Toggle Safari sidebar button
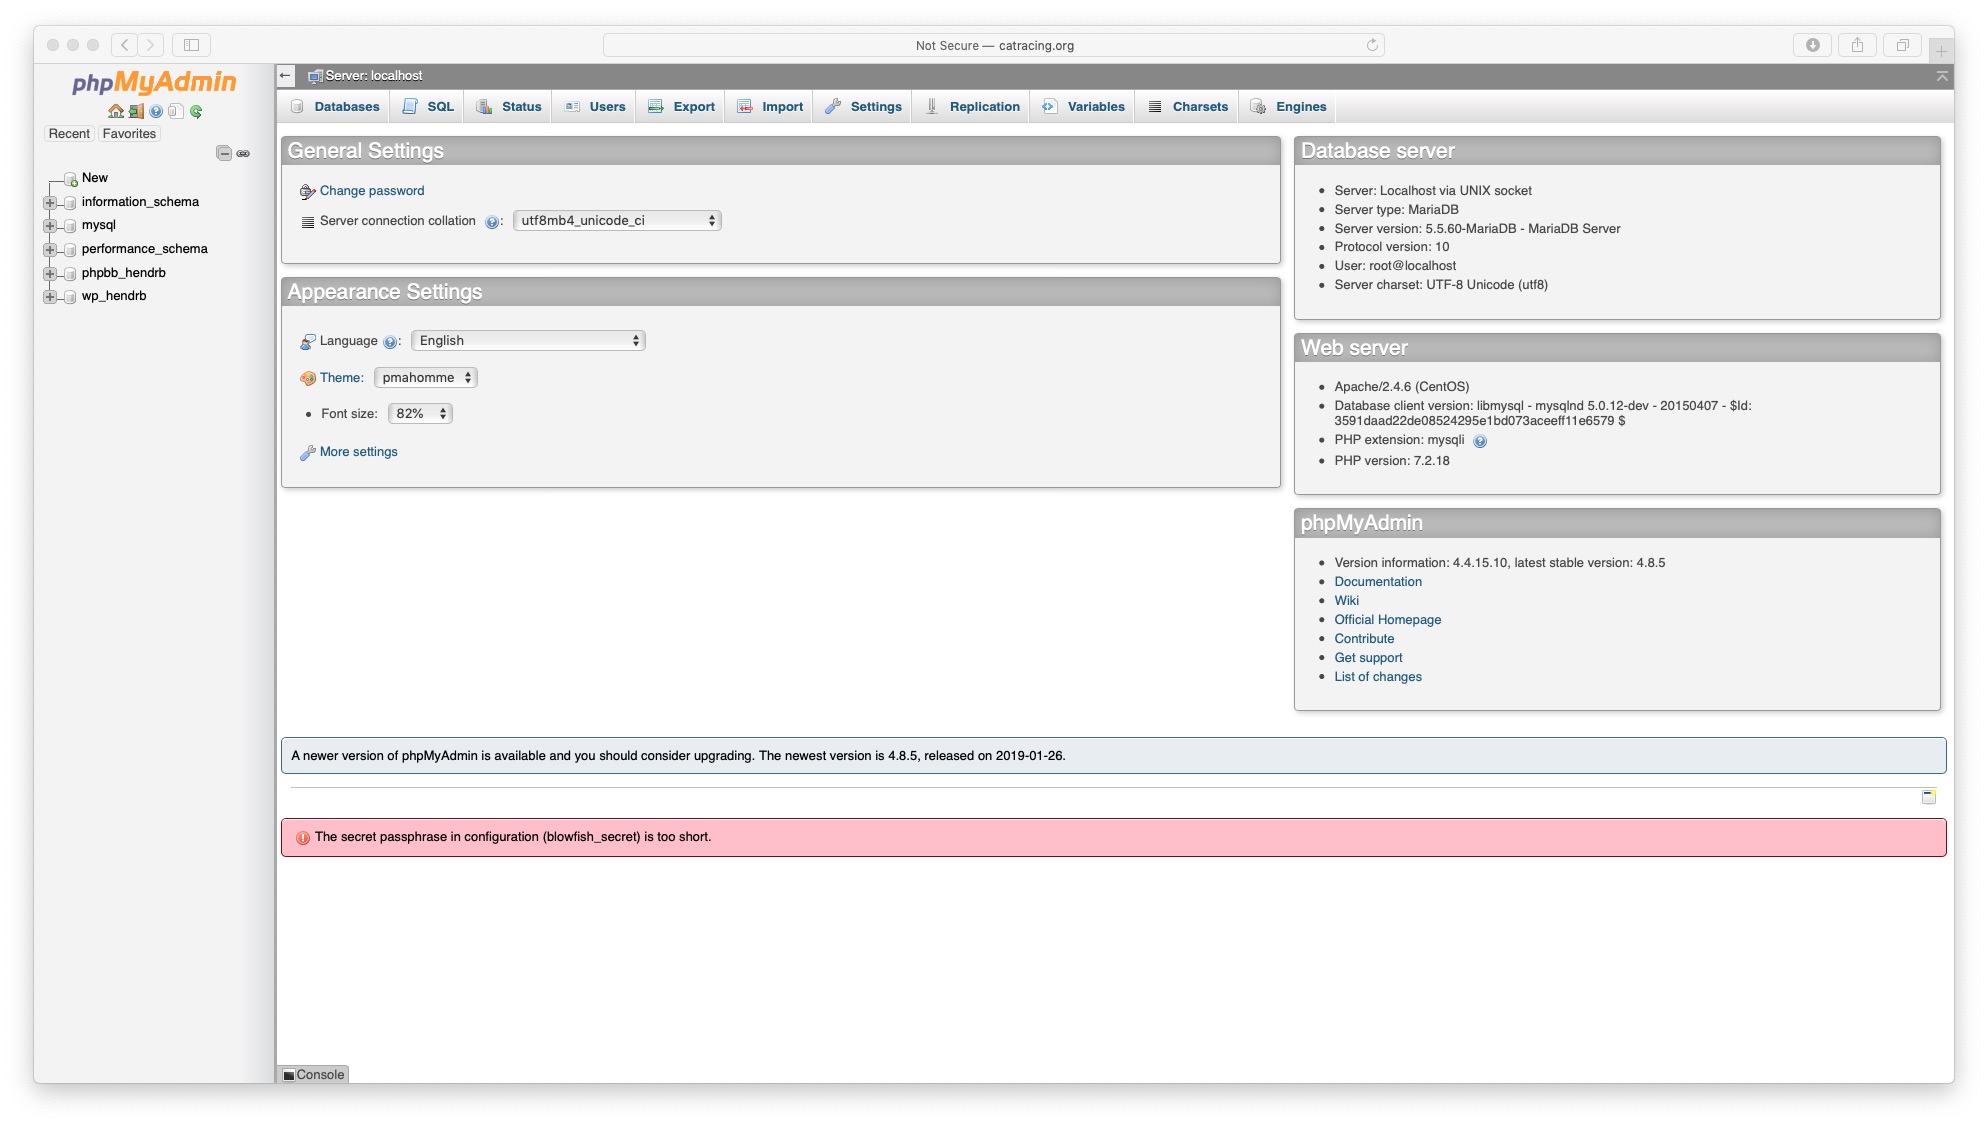Image resolution: width=1988 pixels, height=1125 pixels. [x=191, y=45]
